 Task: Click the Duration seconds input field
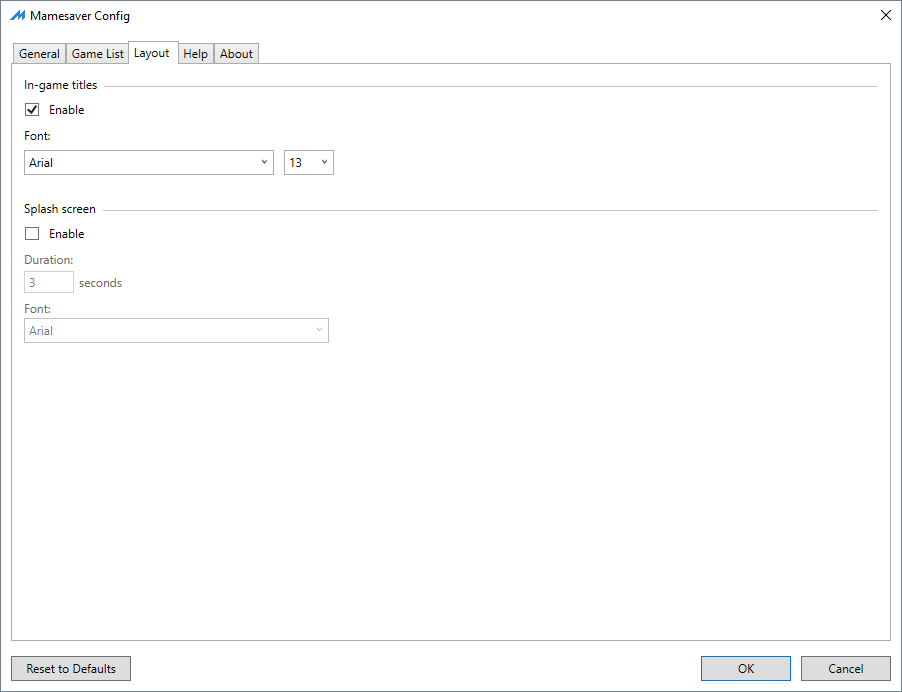[49, 282]
